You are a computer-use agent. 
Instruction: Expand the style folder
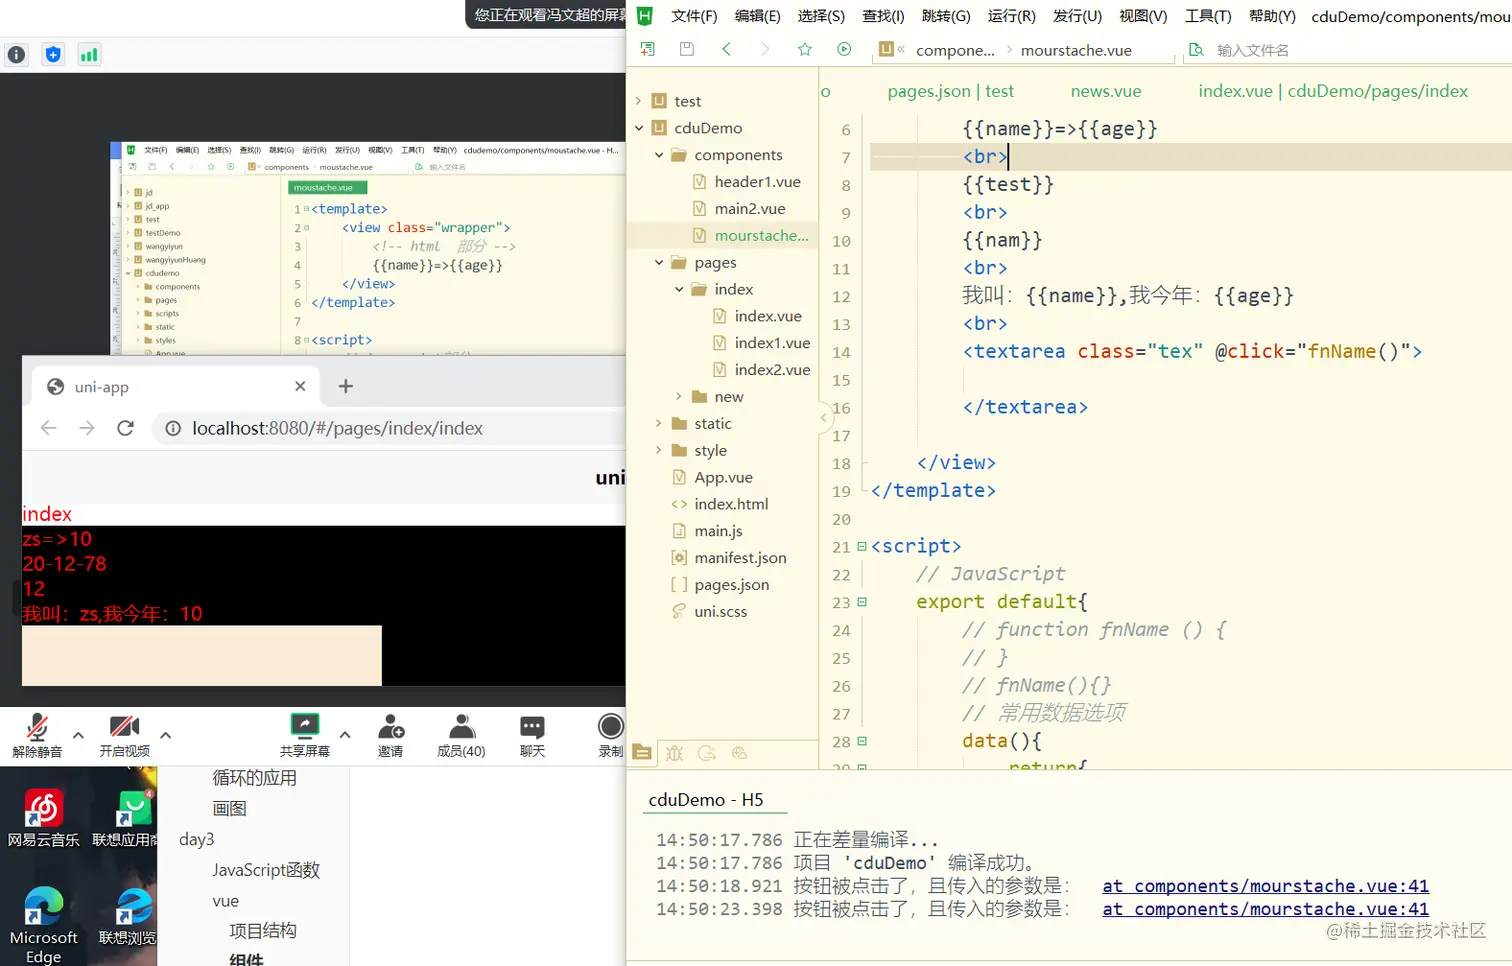(659, 451)
